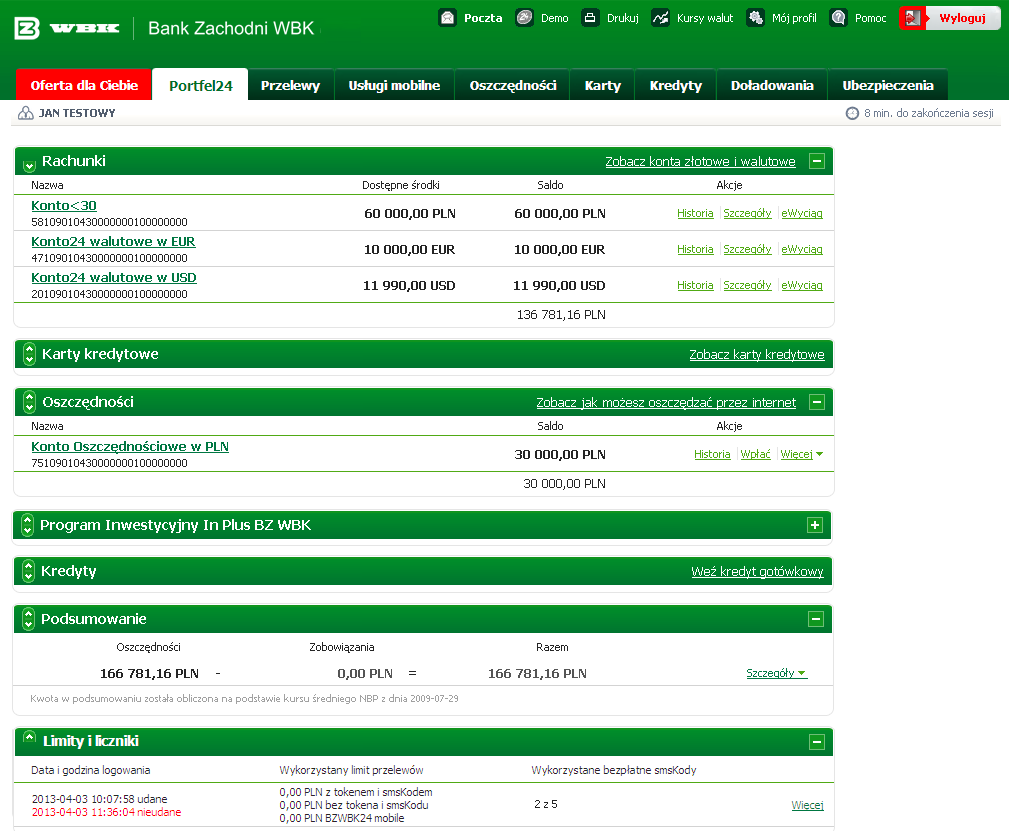Open the Pomoc help icon
This screenshot has width=1009, height=832.
pos(838,17)
